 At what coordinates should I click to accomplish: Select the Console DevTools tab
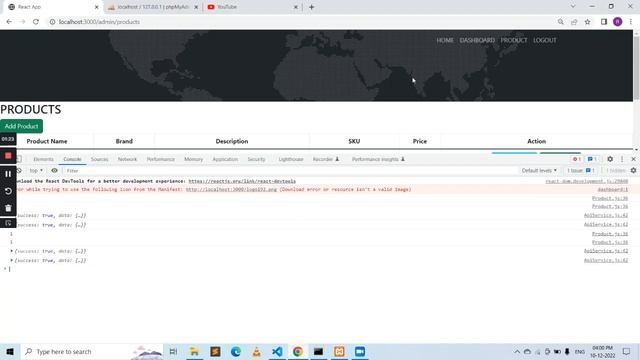coord(72,159)
